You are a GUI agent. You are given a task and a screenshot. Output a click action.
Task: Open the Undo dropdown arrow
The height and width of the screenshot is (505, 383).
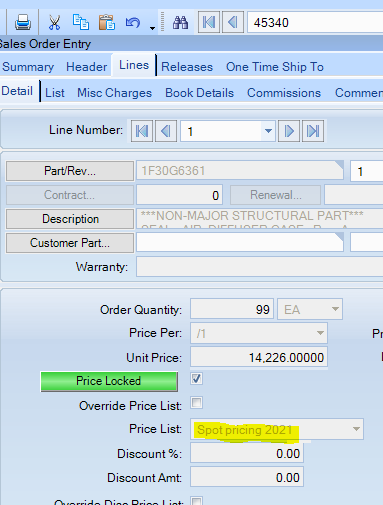pyautogui.click(x=152, y=28)
